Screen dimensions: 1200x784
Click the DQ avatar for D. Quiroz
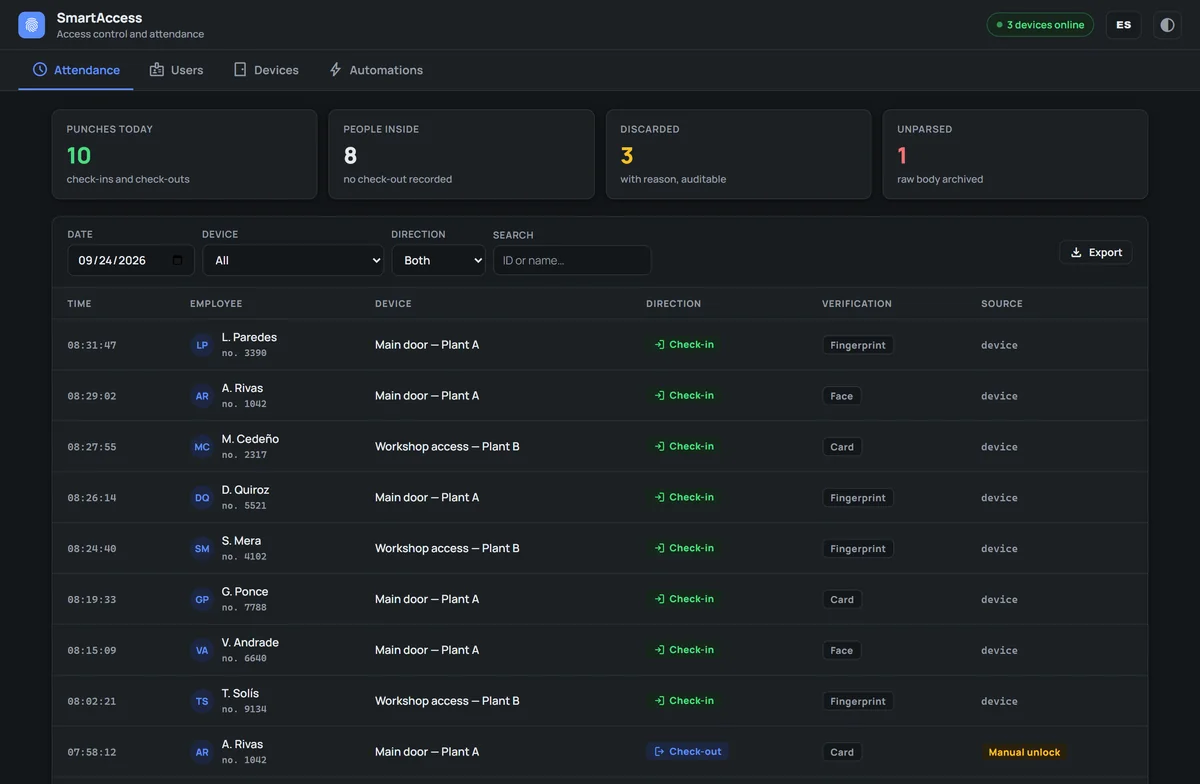(202, 498)
